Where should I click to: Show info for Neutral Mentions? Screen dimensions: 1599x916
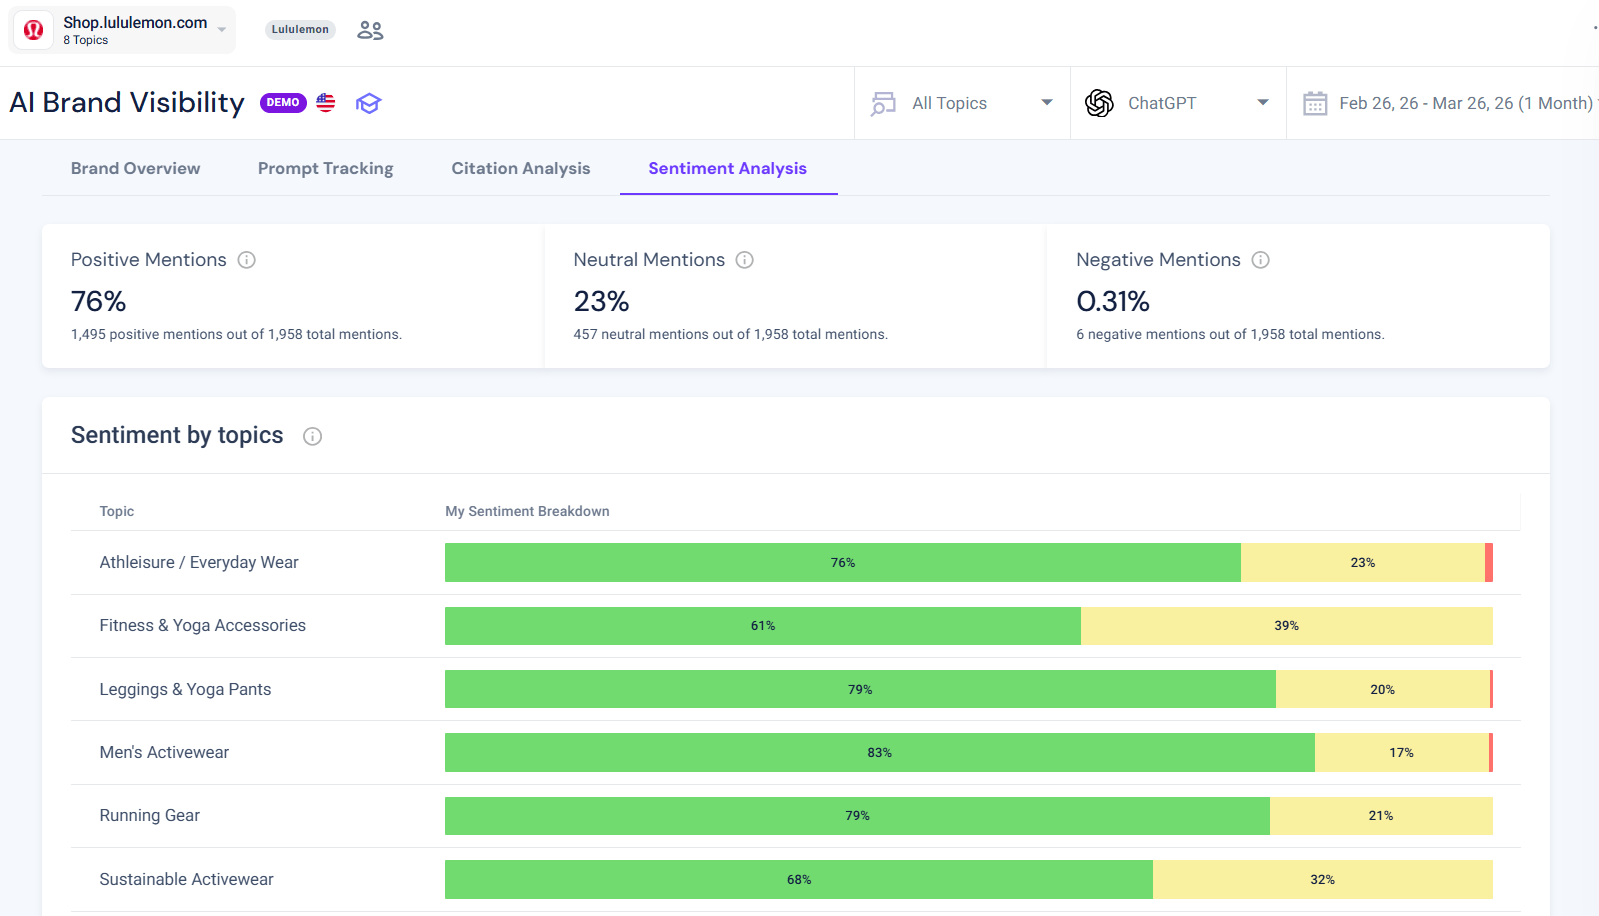tap(745, 260)
